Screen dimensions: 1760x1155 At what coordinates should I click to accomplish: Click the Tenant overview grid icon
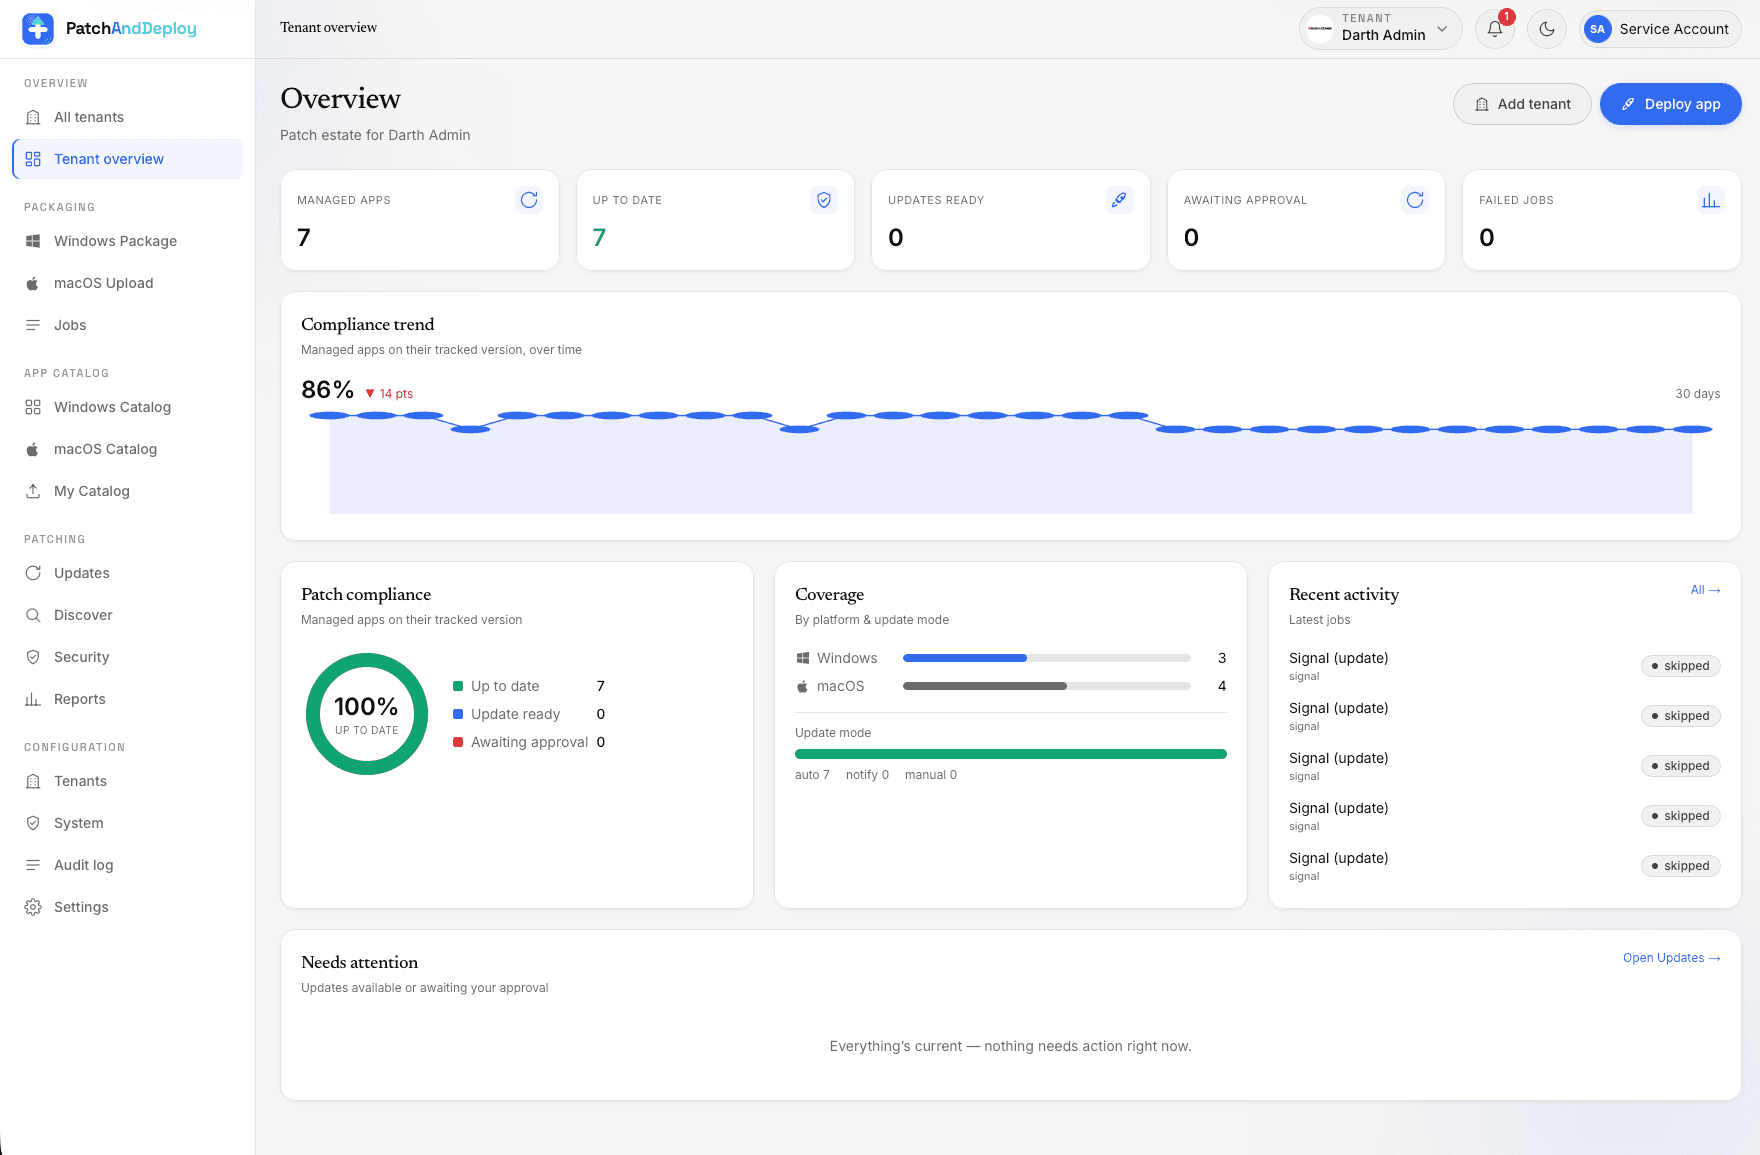(33, 159)
